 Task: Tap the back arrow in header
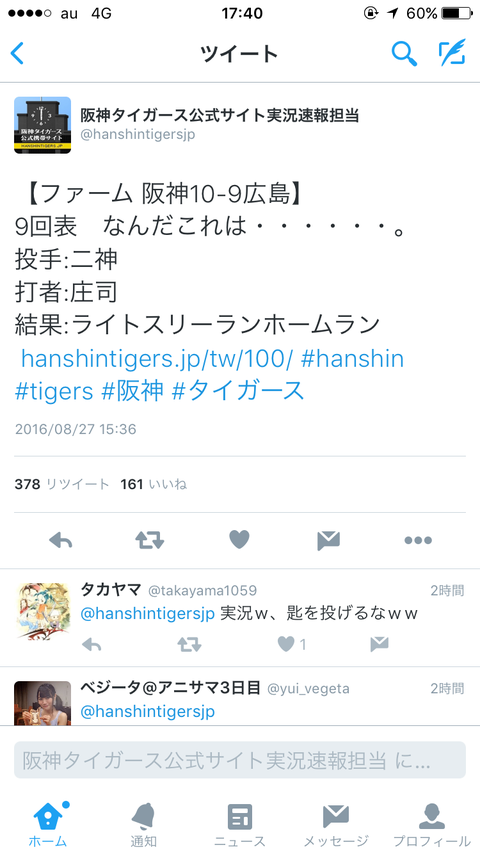[17, 53]
